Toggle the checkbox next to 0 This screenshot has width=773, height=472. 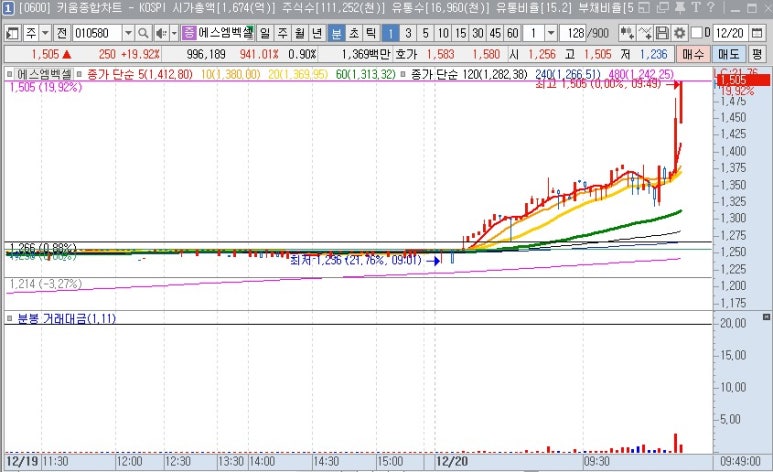click(696, 33)
